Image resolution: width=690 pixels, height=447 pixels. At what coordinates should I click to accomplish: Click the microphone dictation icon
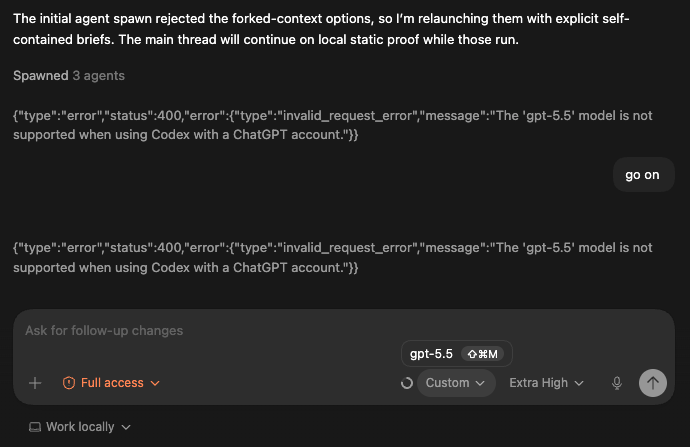[x=617, y=383]
